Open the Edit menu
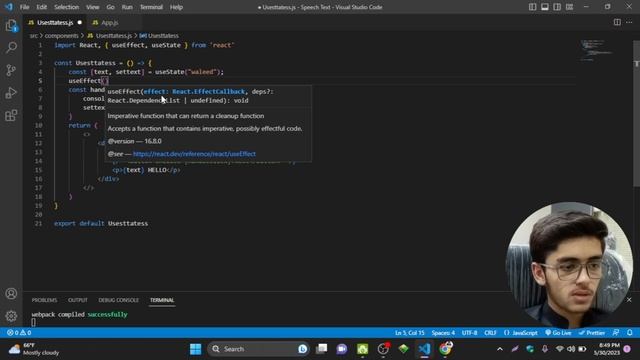This screenshot has width=640, height=360. [x=42, y=7]
